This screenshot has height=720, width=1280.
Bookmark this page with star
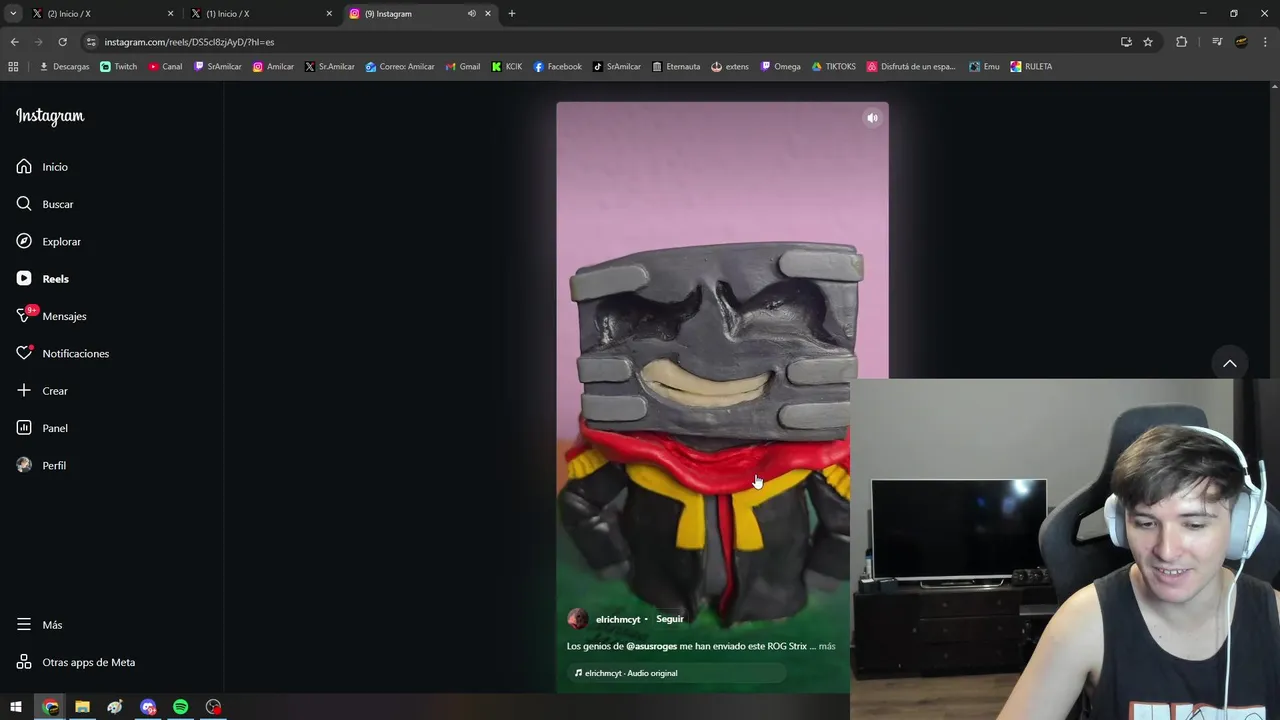click(1148, 42)
